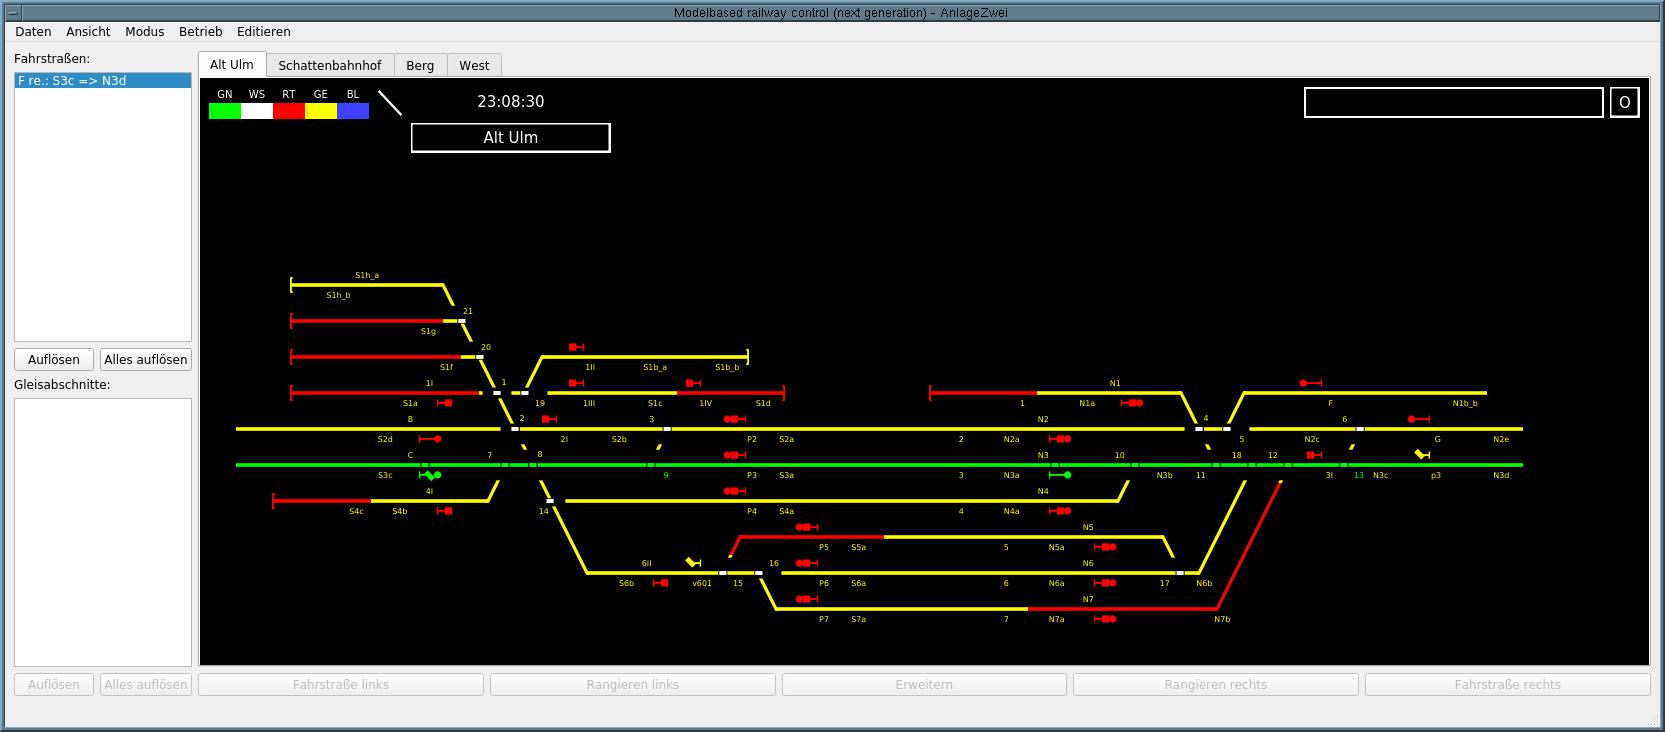Viewport: 1665px width, 732px height.
Task: Click the red signal next to S4b
Action: [445, 511]
